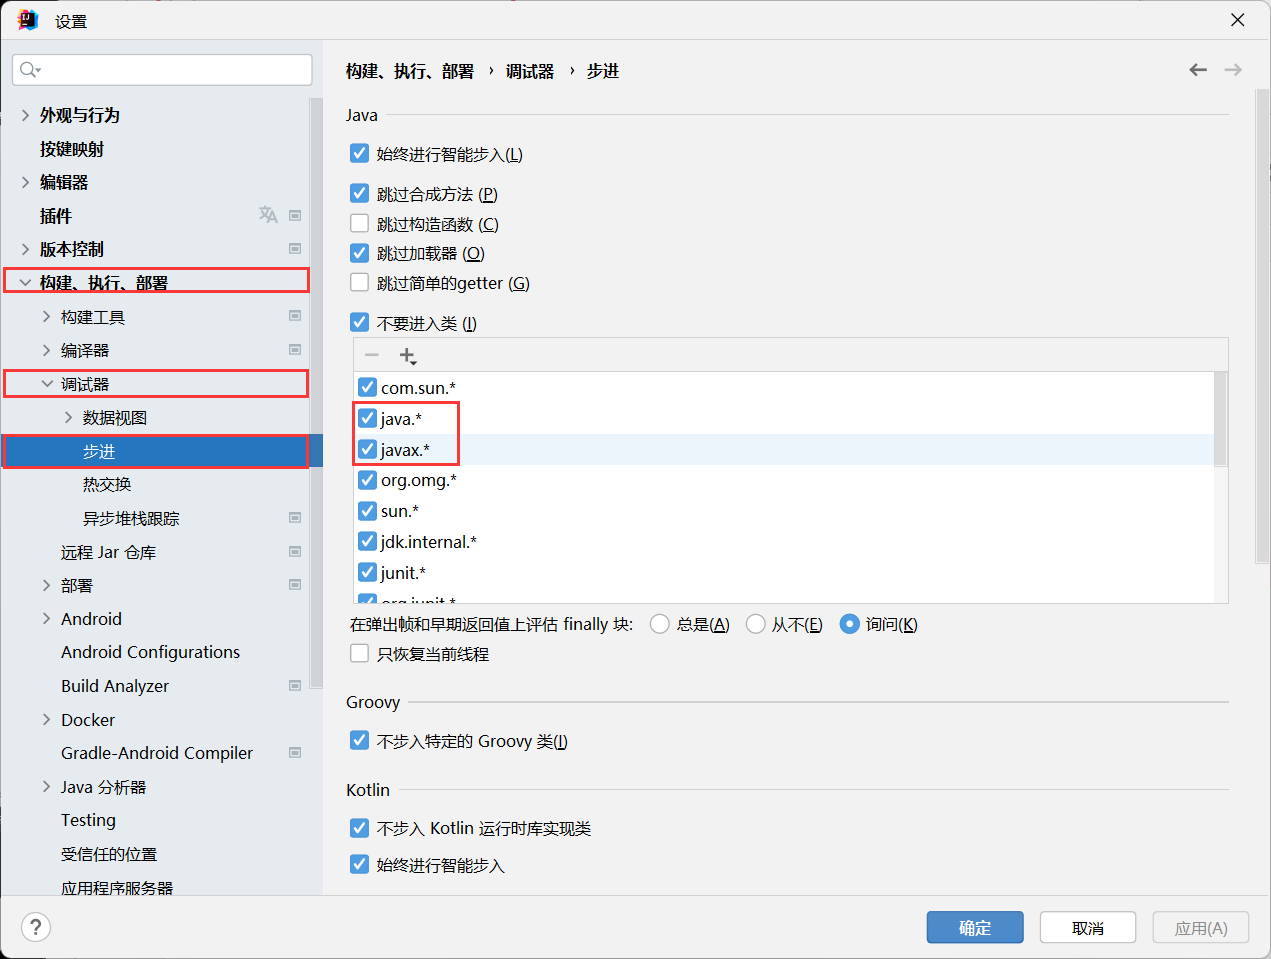Open the 热交换 settings page
This screenshot has height=959, width=1271.
click(107, 485)
